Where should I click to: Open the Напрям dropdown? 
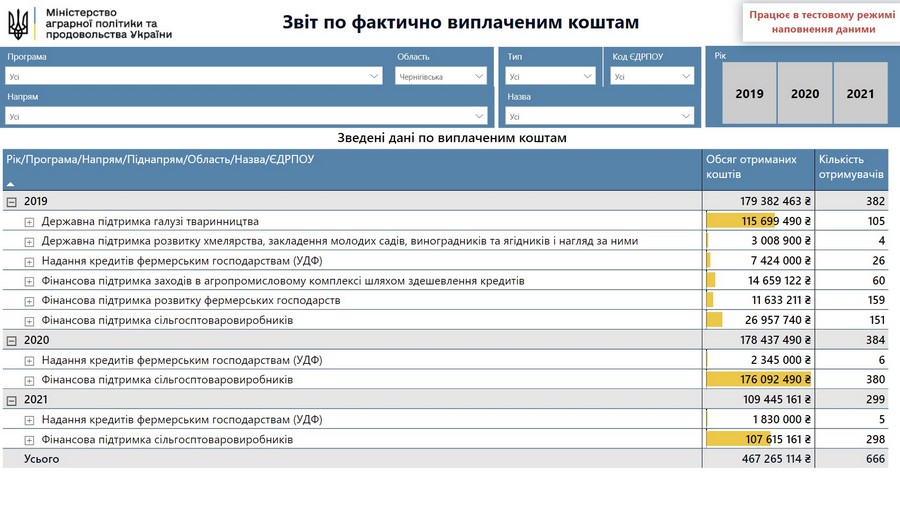tap(246, 116)
